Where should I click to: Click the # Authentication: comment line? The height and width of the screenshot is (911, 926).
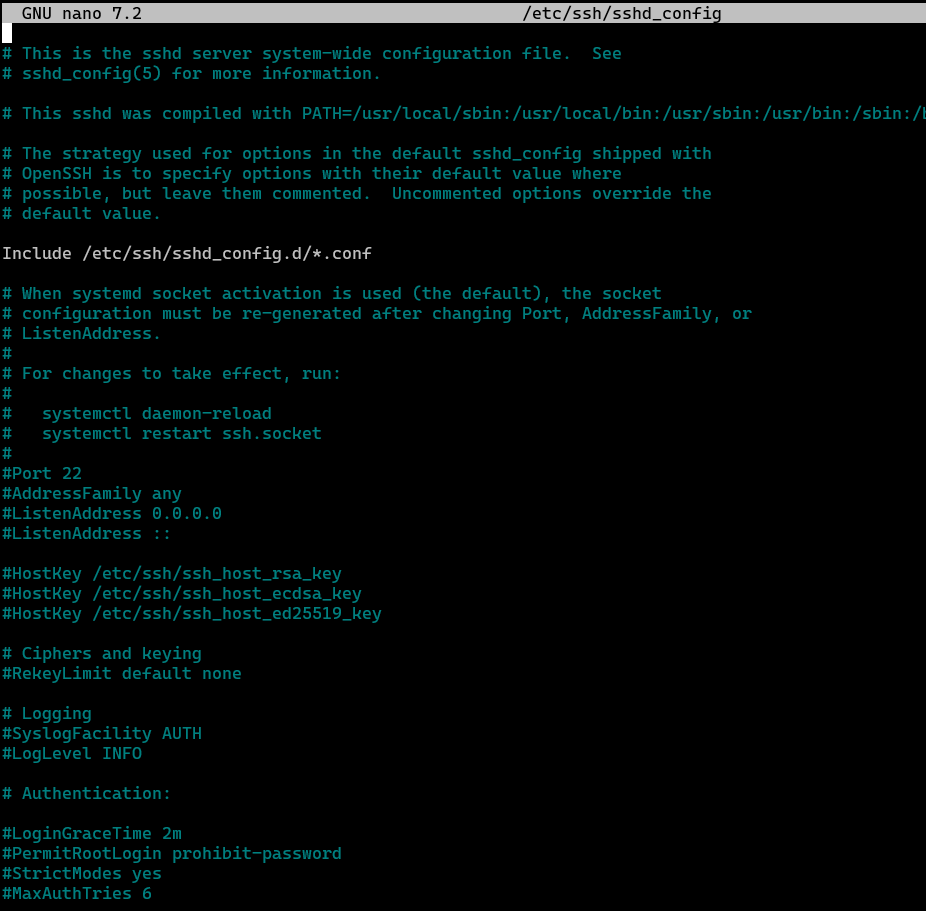pyautogui.click(x=85, y=793)
